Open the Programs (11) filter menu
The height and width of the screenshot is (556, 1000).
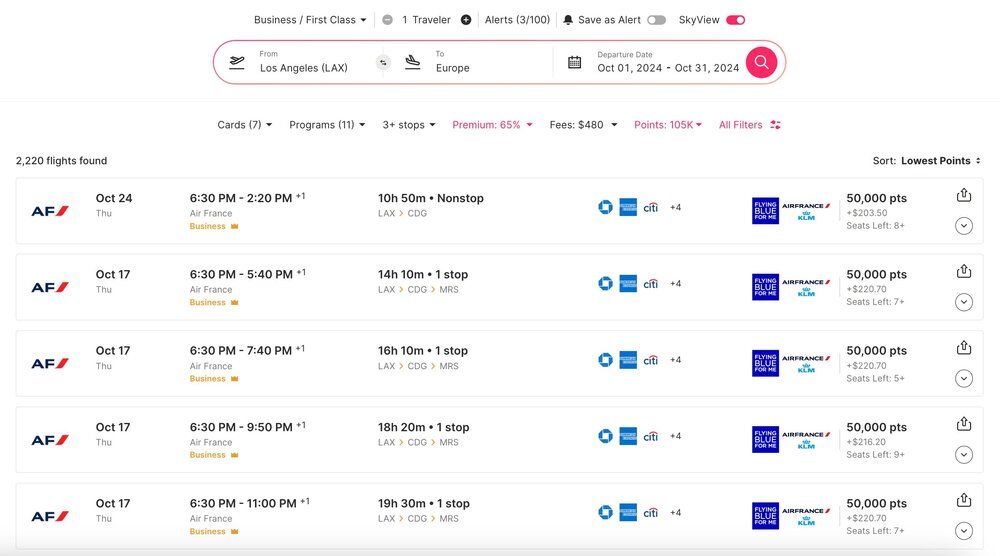[327, 125]
